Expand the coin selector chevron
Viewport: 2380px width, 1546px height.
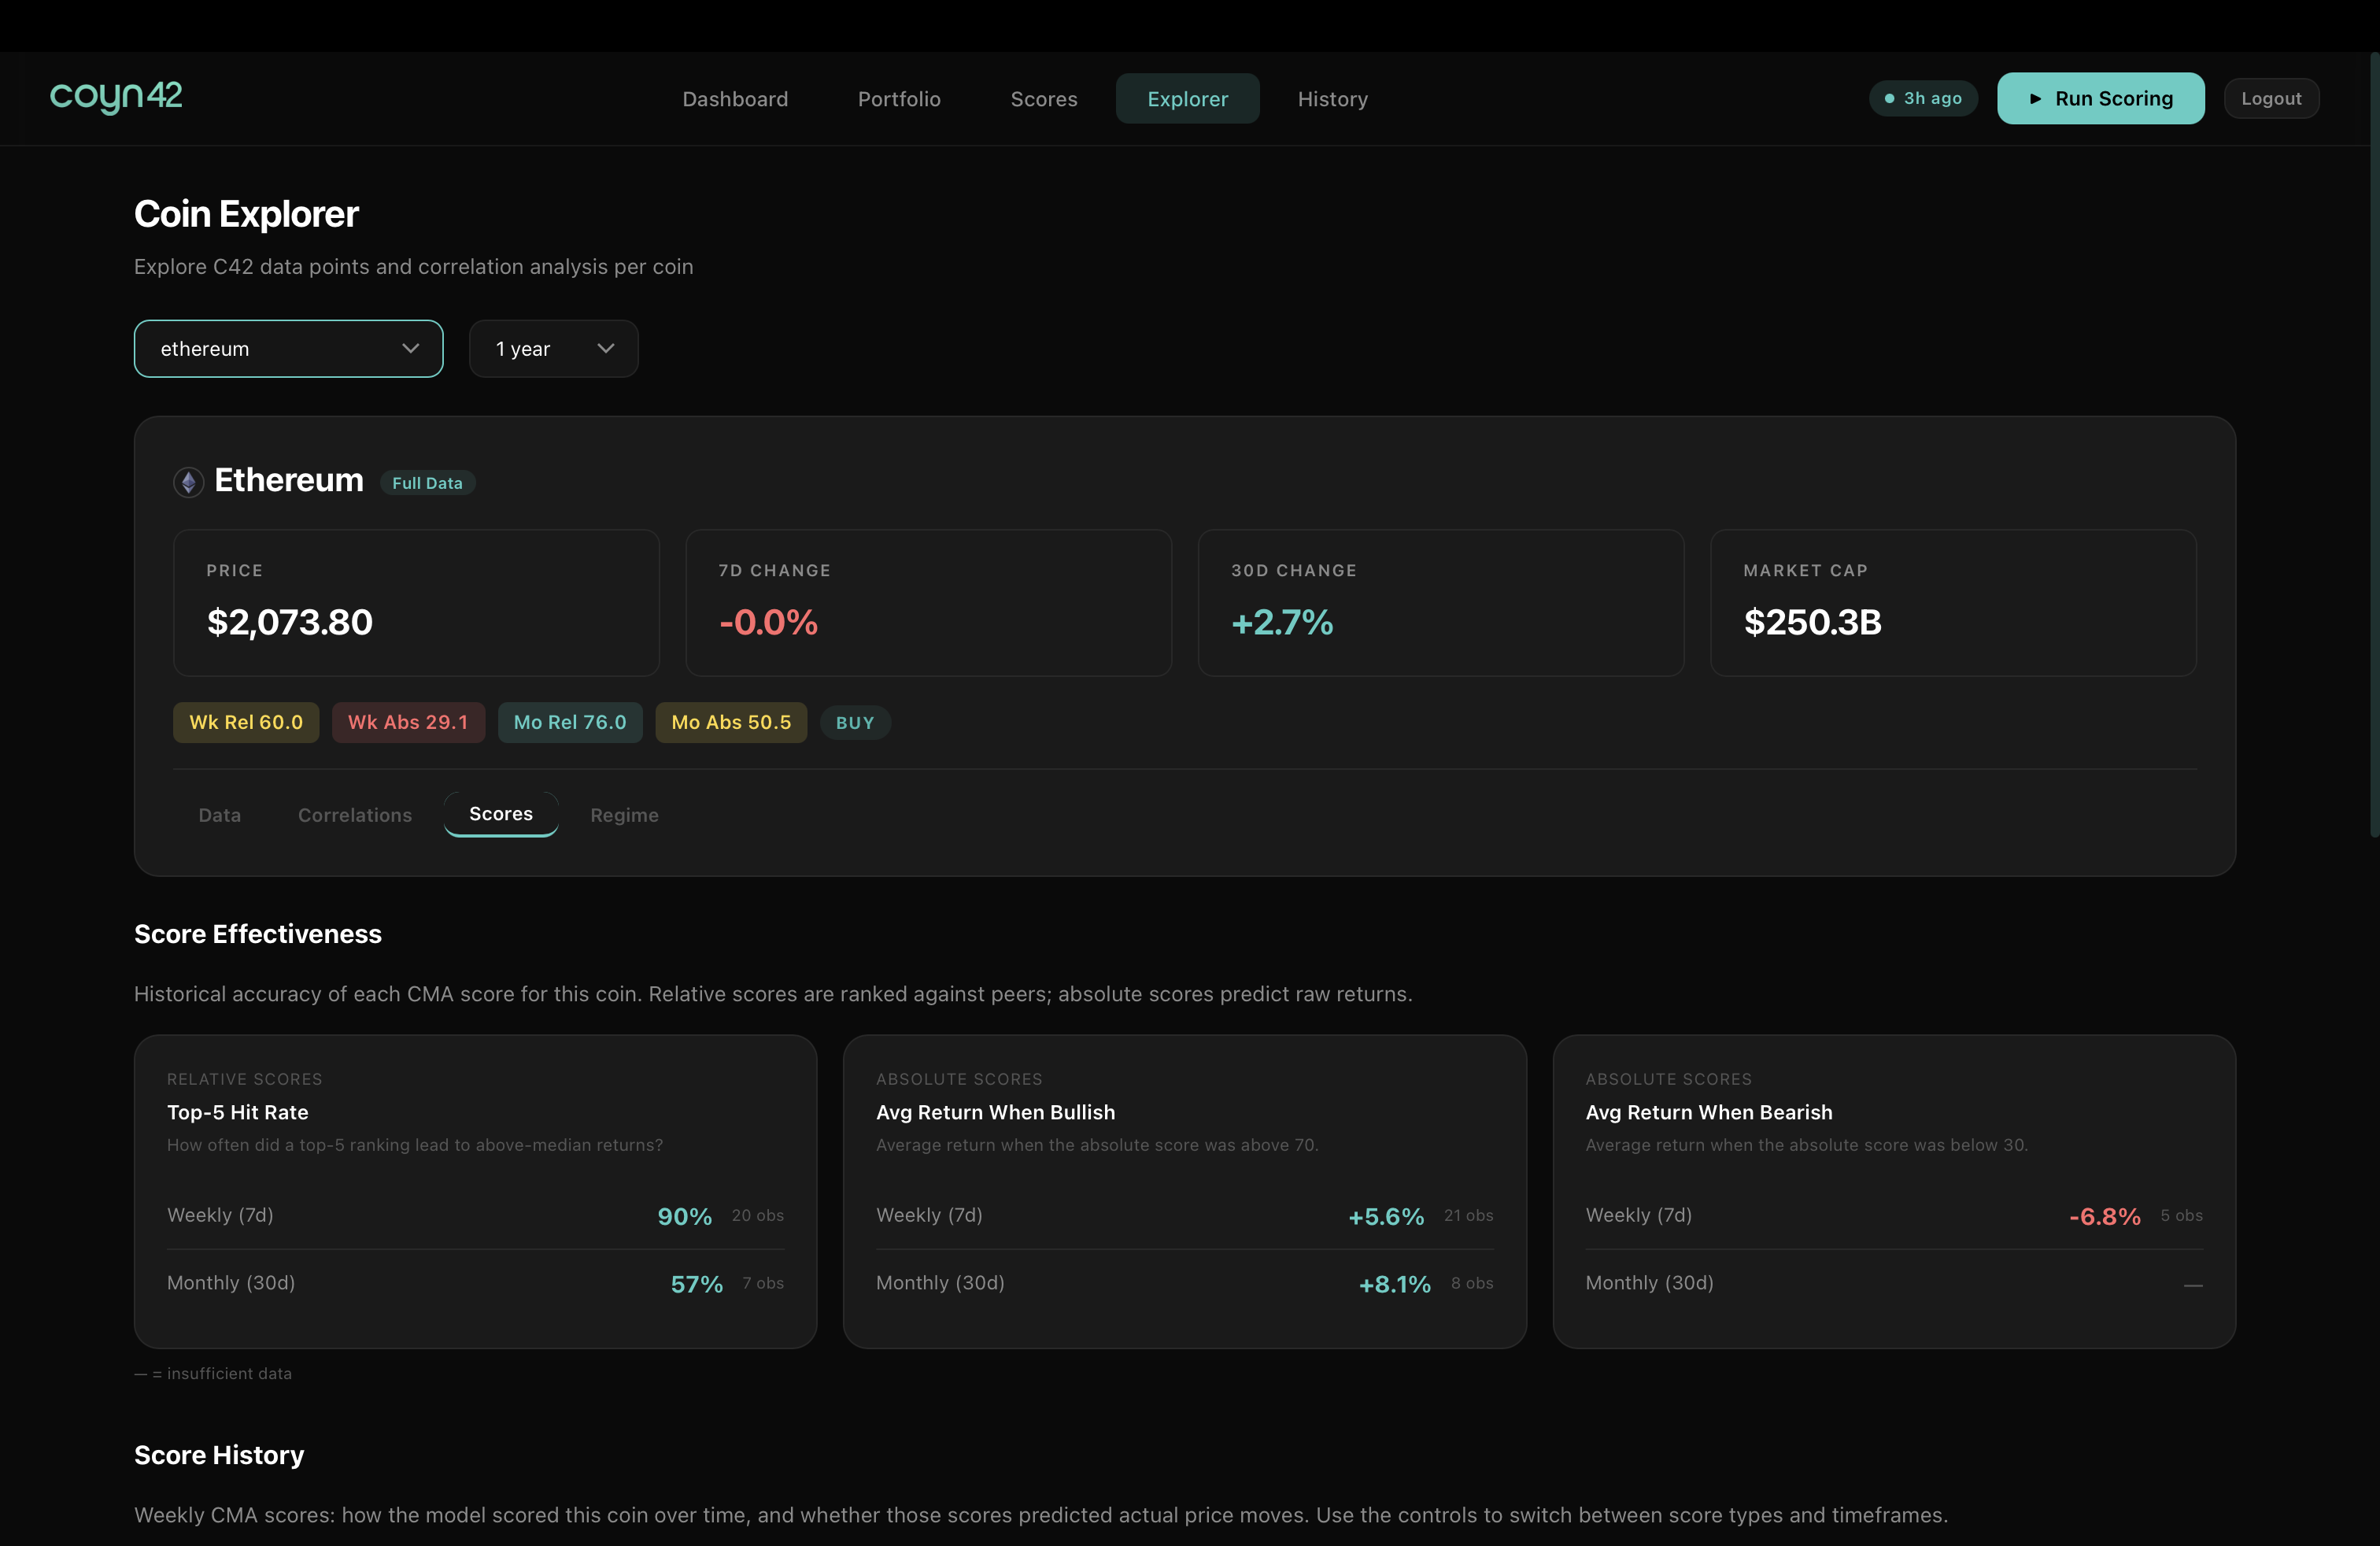410,348
